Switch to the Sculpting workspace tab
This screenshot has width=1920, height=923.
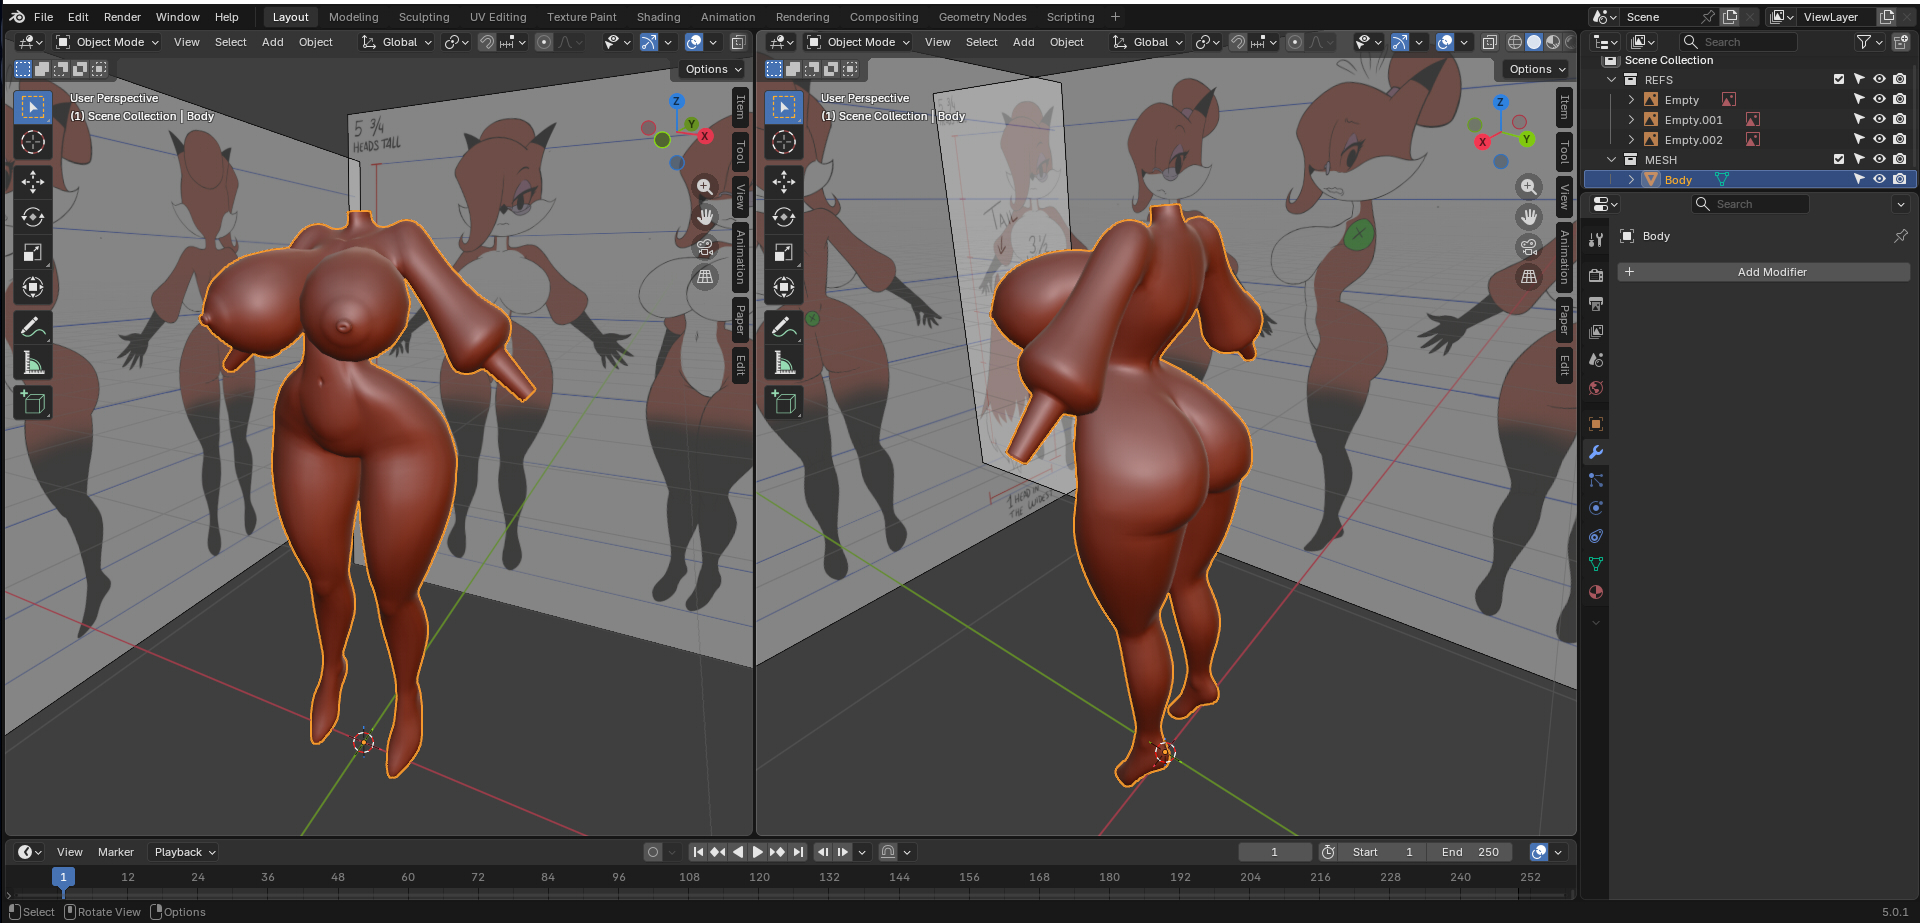(423, 17)
